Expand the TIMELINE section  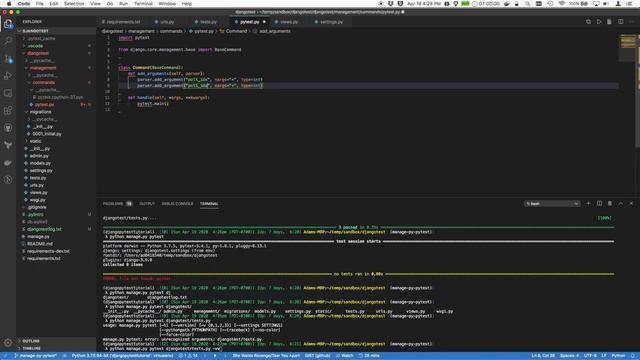click(x=31, y=348)
